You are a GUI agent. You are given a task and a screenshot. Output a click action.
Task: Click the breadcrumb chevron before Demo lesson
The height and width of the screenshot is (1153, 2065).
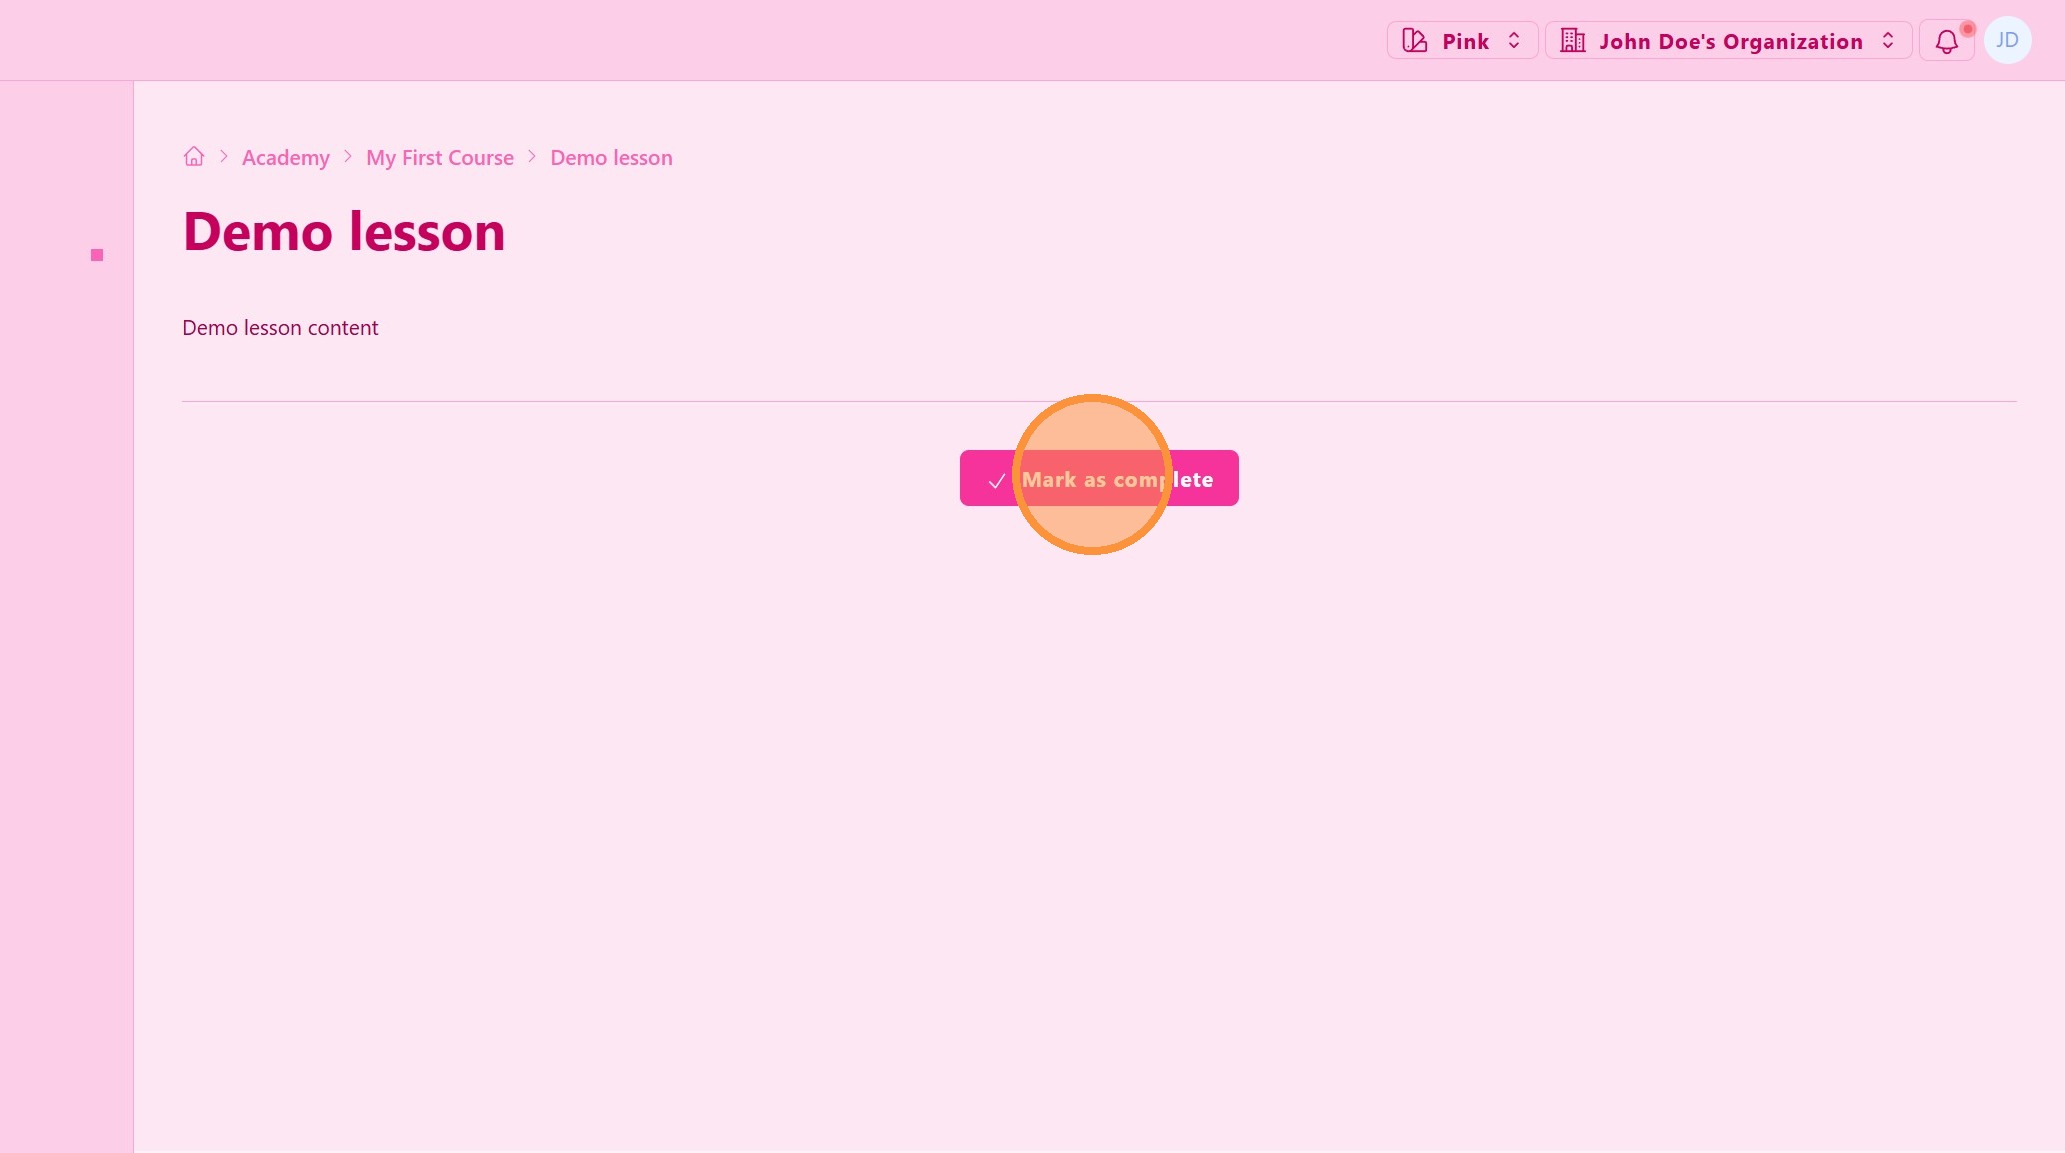pyautogui.click(x=532, y=157)
